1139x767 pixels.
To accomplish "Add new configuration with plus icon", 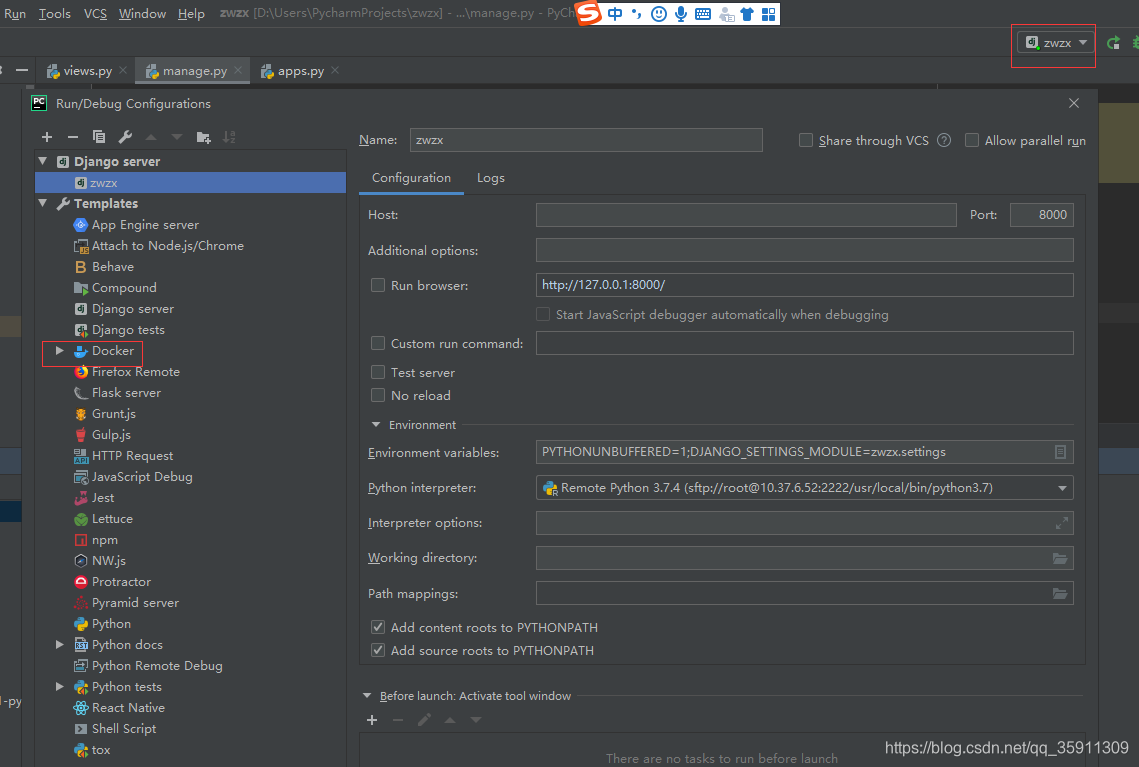I will click(x=47, y=137).
